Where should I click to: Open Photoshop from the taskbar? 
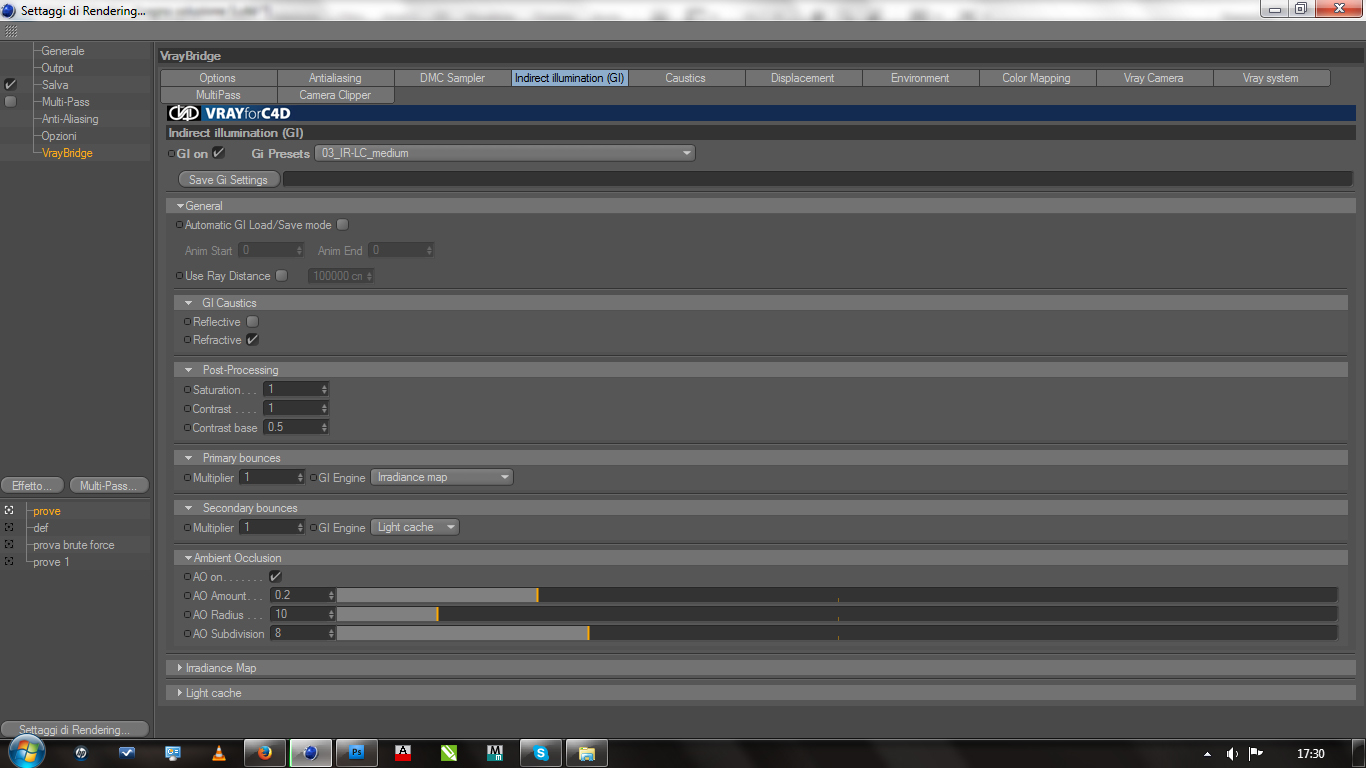pos(356,753)
